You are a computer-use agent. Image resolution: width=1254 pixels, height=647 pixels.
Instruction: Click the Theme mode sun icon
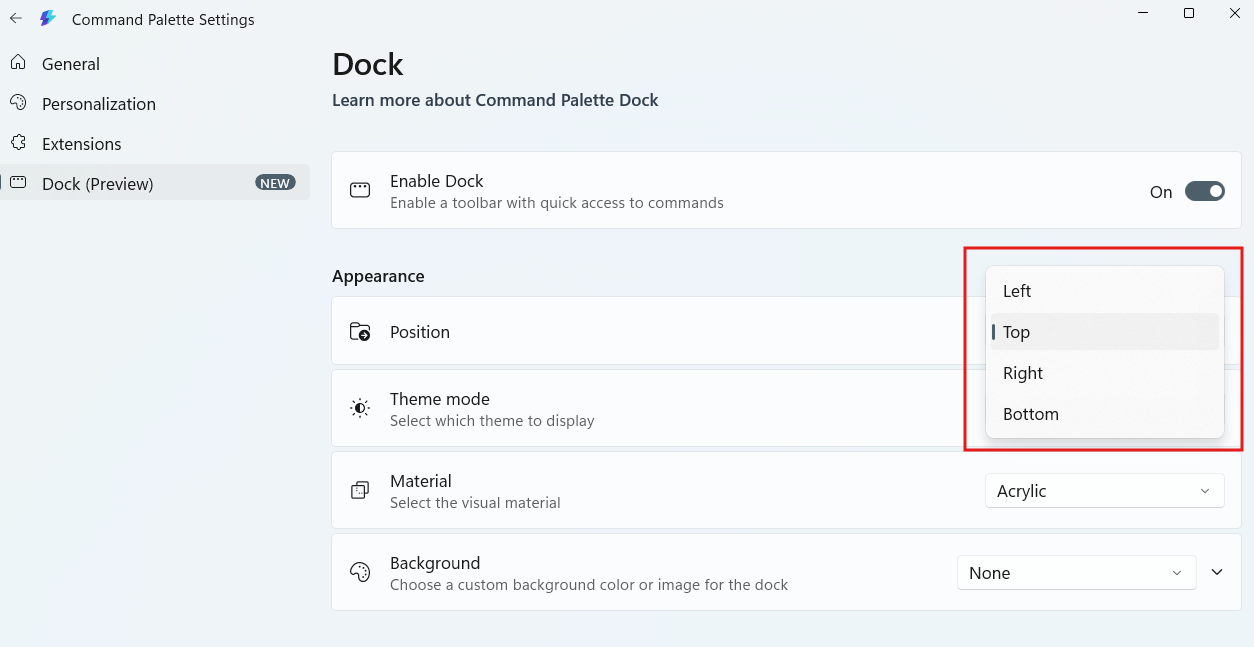[x=360, y=407]
